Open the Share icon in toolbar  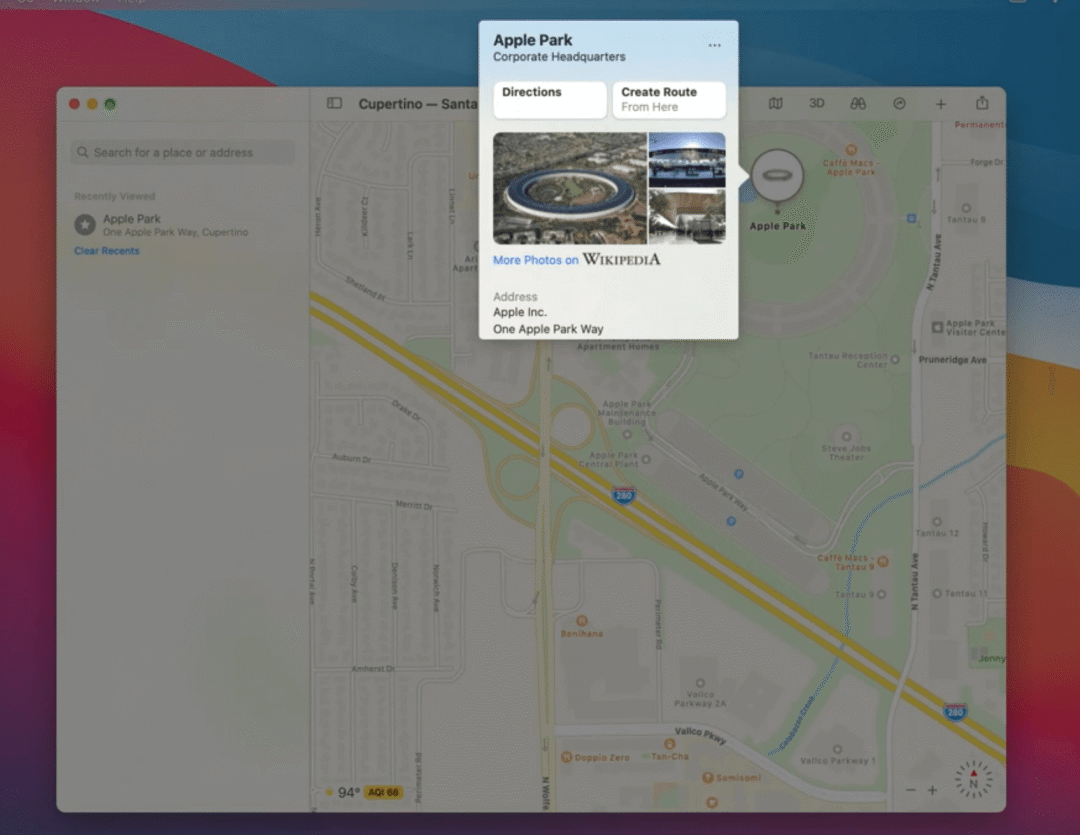pos(982,103)
